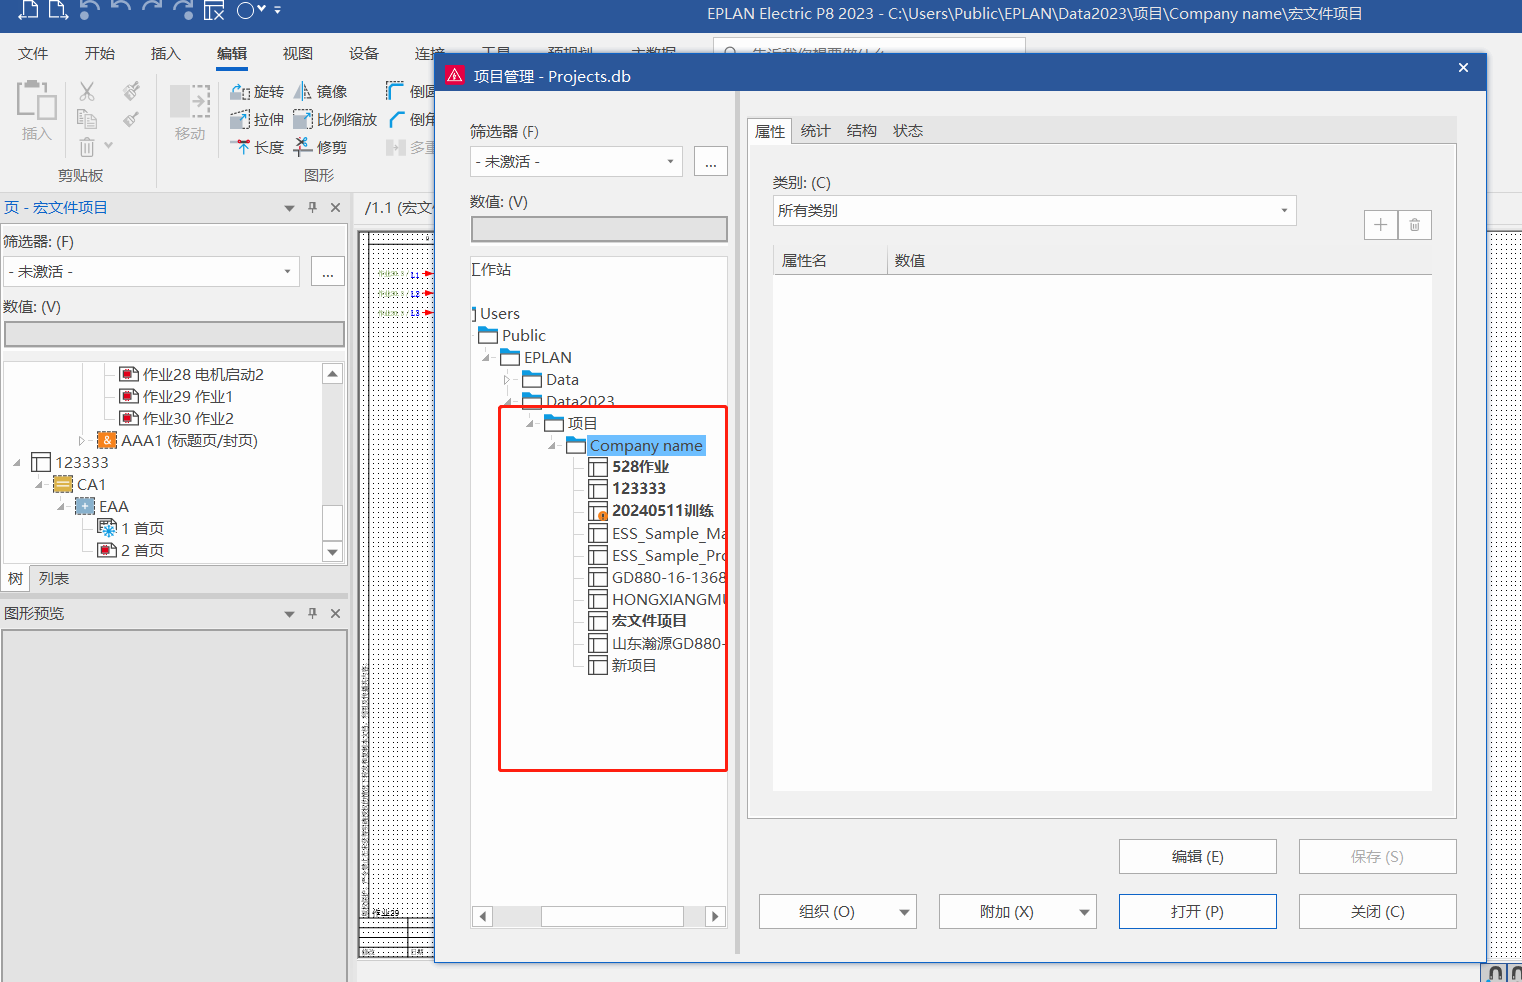The image size is (1522, 982).
Task: Open the filter dropdown in project management dialog
Action: pyautogui.click(x=670, y=162)
